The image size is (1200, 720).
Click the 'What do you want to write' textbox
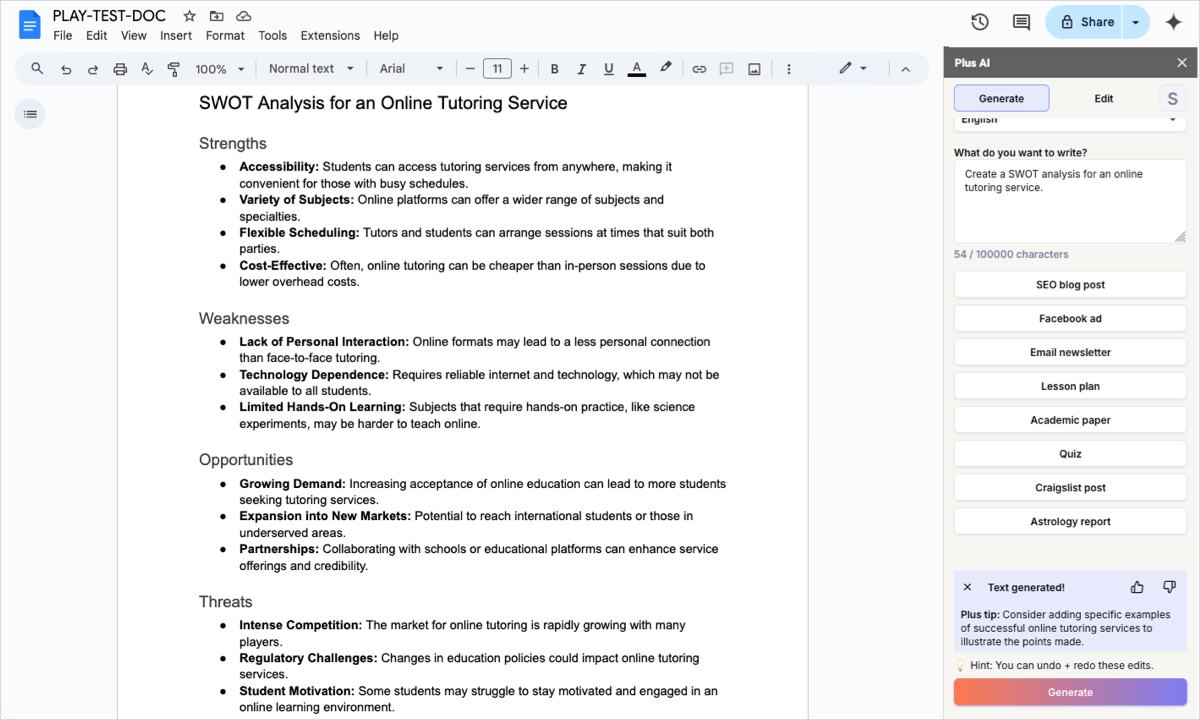[1070, 201]
